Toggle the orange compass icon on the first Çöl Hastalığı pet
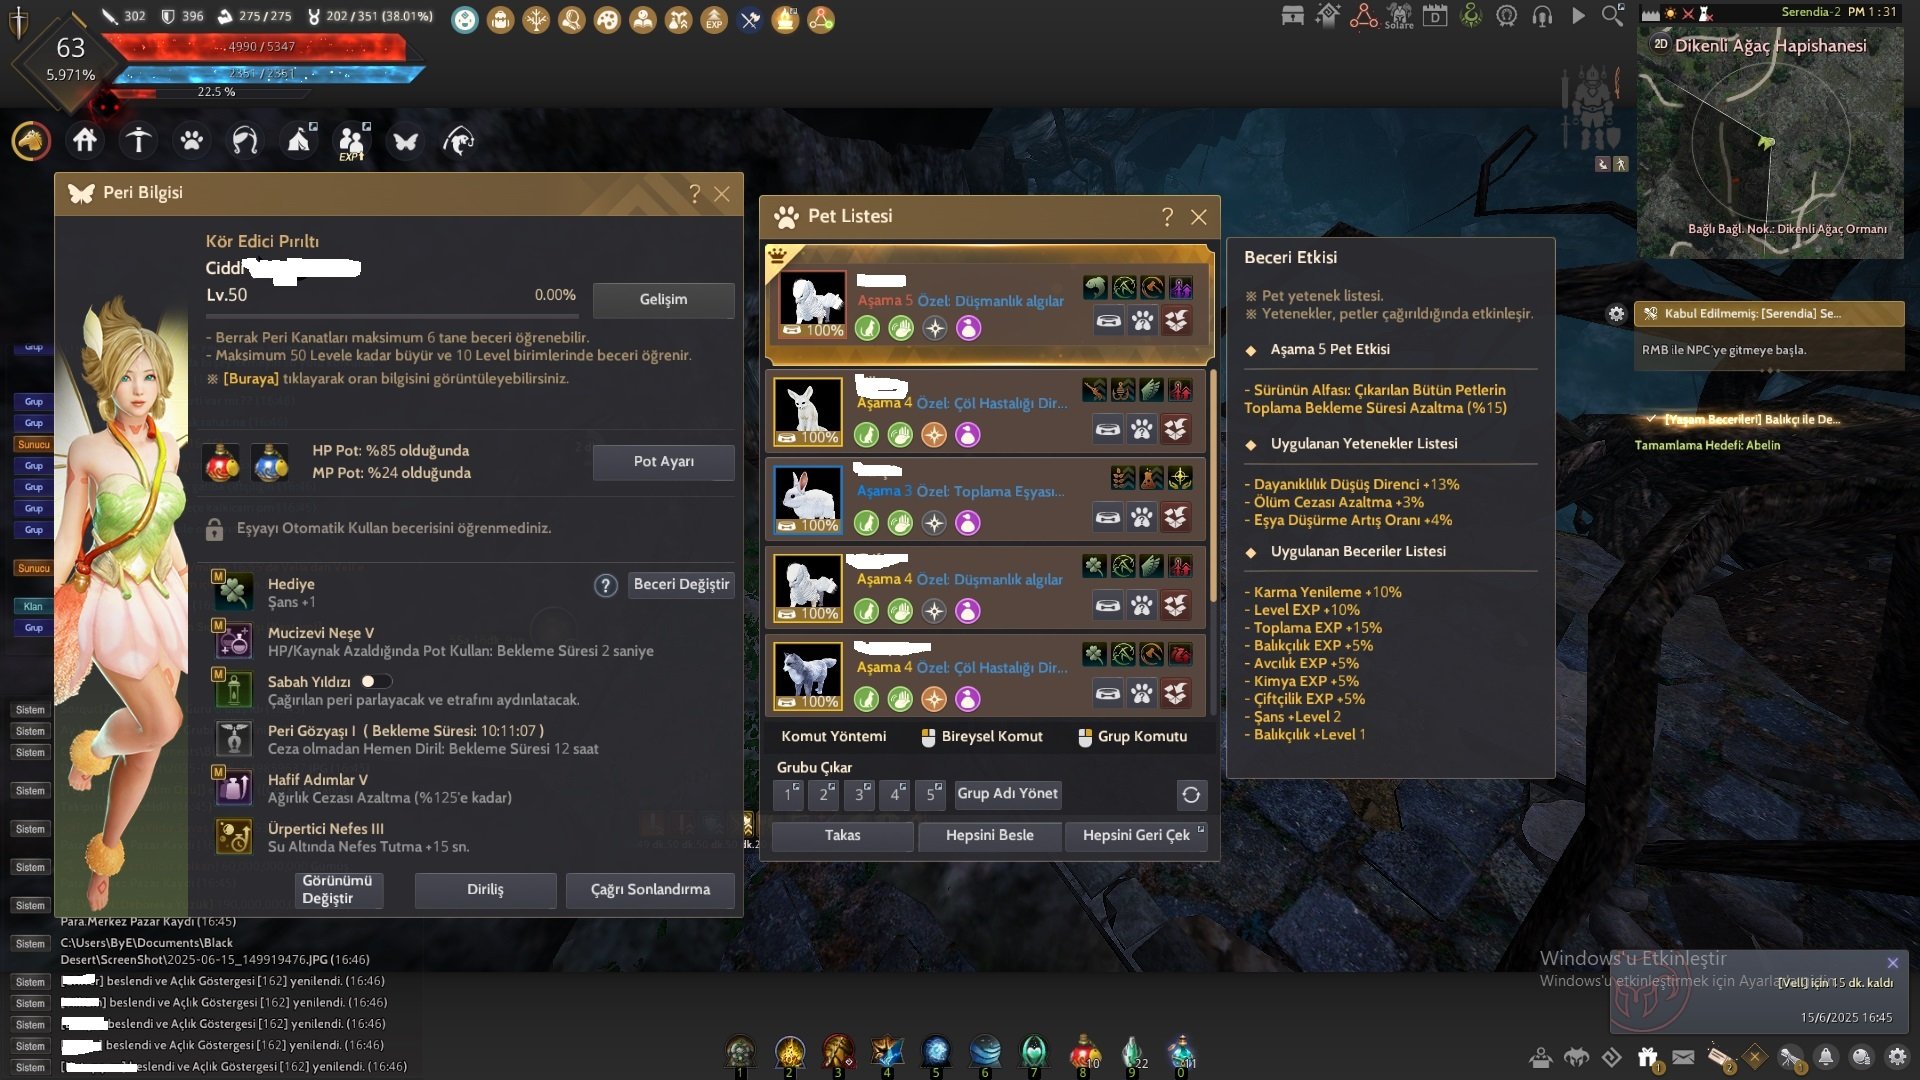The height and width of the screenshot is (1080, 1920). (934, 435)
